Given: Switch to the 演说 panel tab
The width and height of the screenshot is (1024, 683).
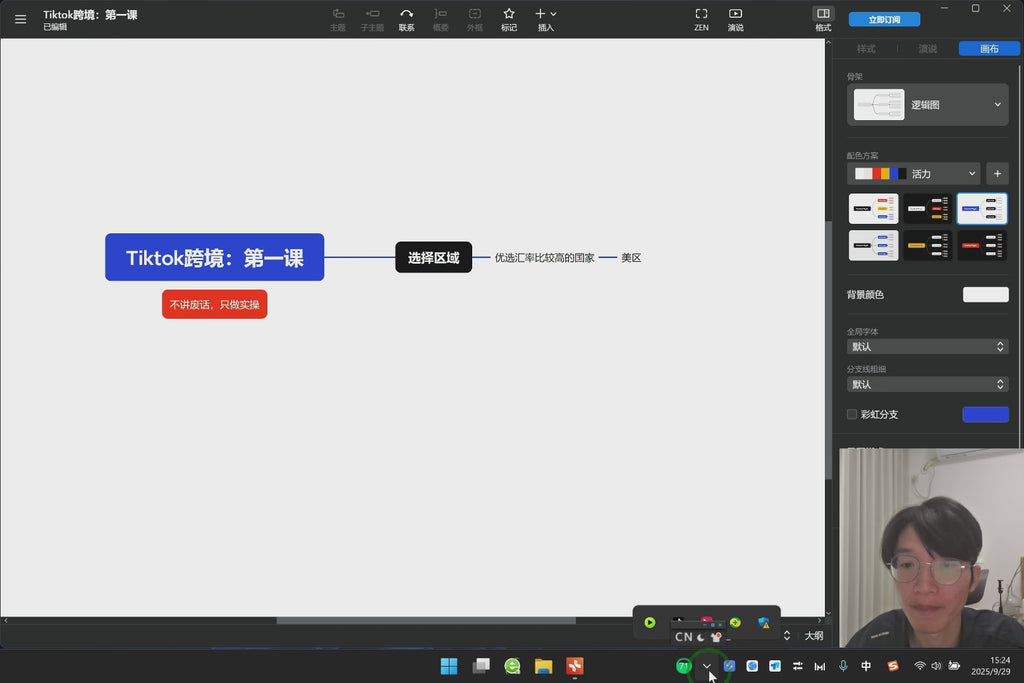Looking at the screenshot, I should tap(927, 48).
